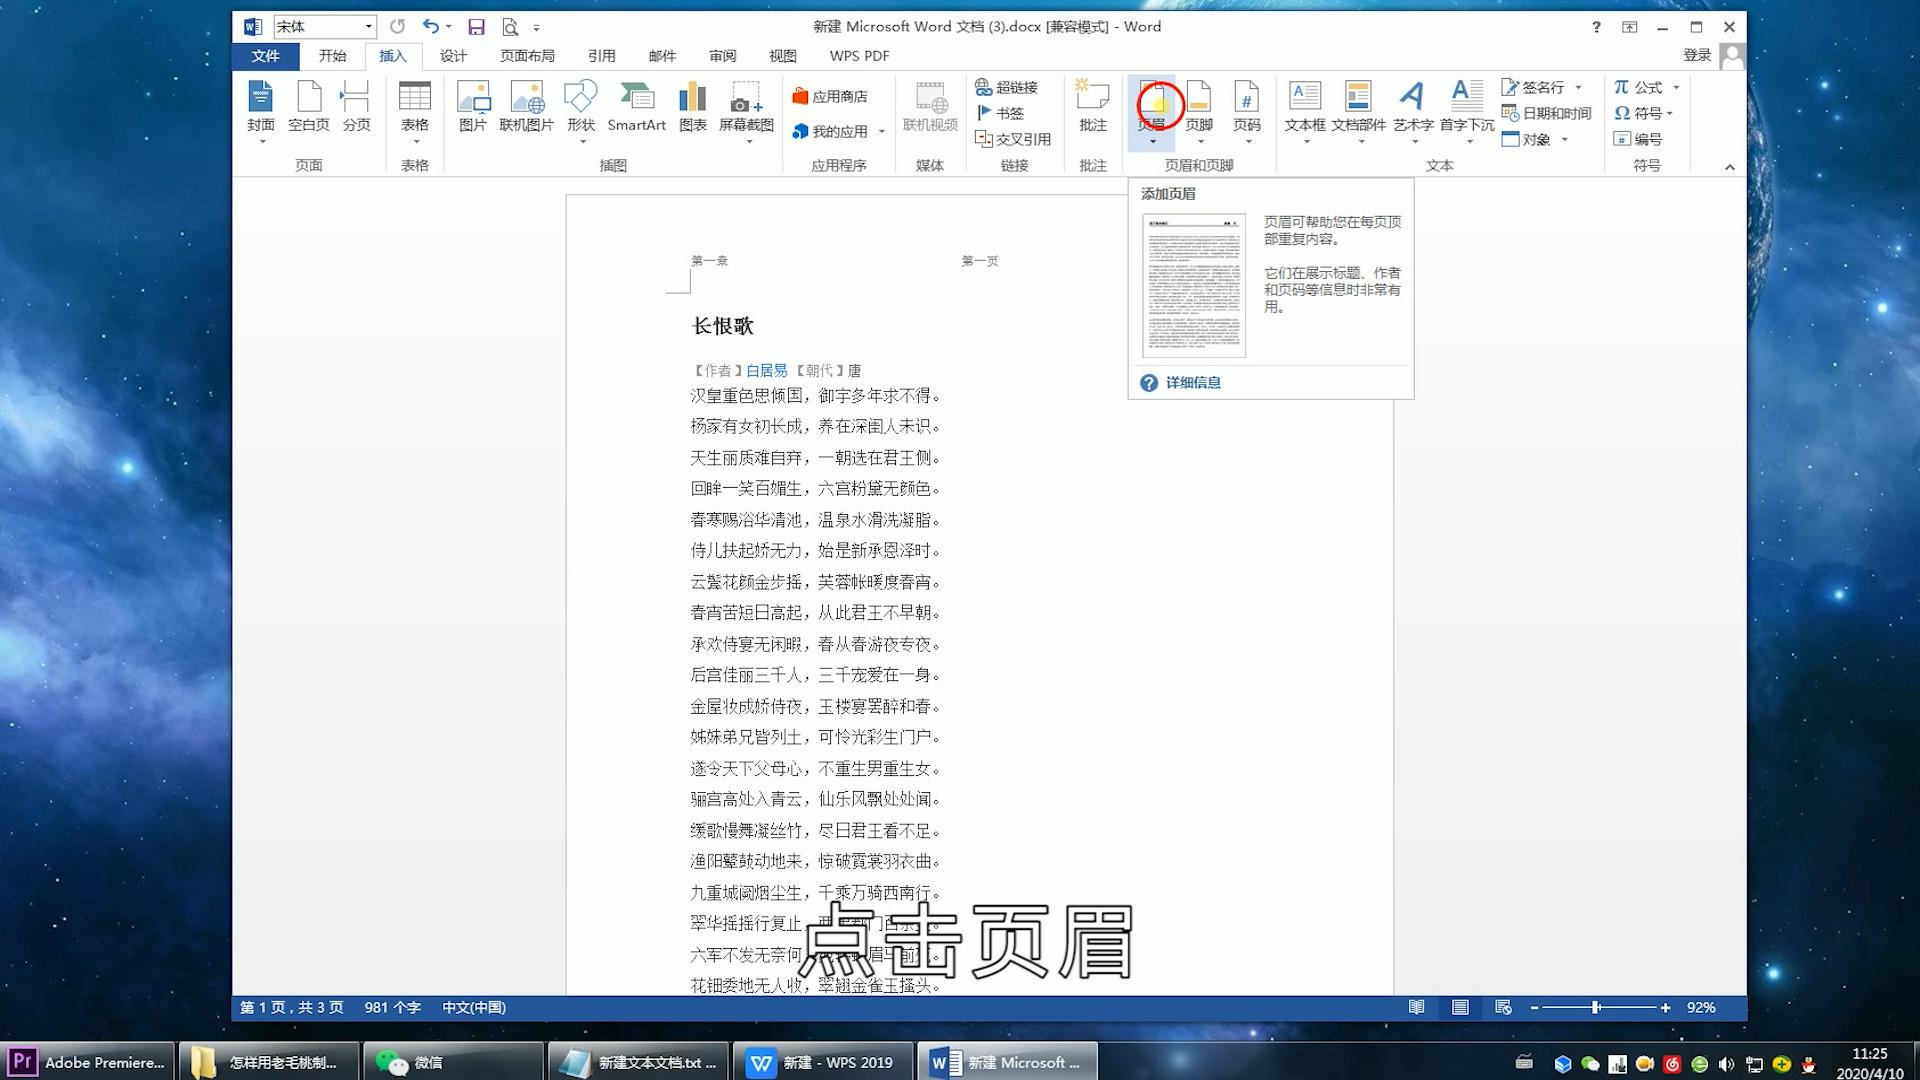Click the header tooltip preview thumbnail
The height and width of the screenshot is (1080, 1920).
pos(1194,285)
